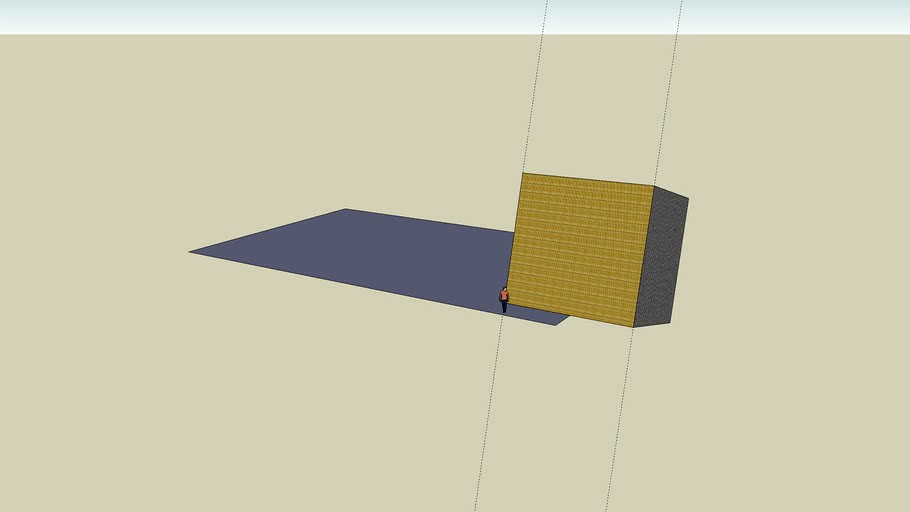Click the pale sky strip at the top

click(455, 16)
